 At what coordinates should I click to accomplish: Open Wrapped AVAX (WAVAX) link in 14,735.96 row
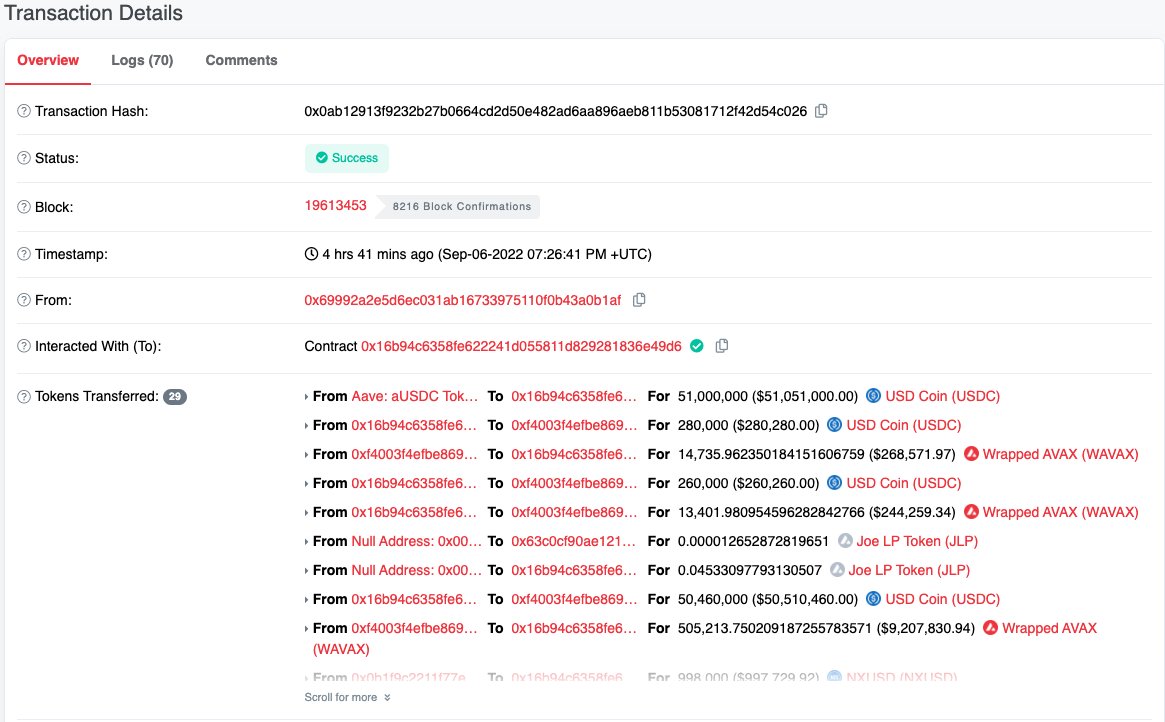[1060, 454]
